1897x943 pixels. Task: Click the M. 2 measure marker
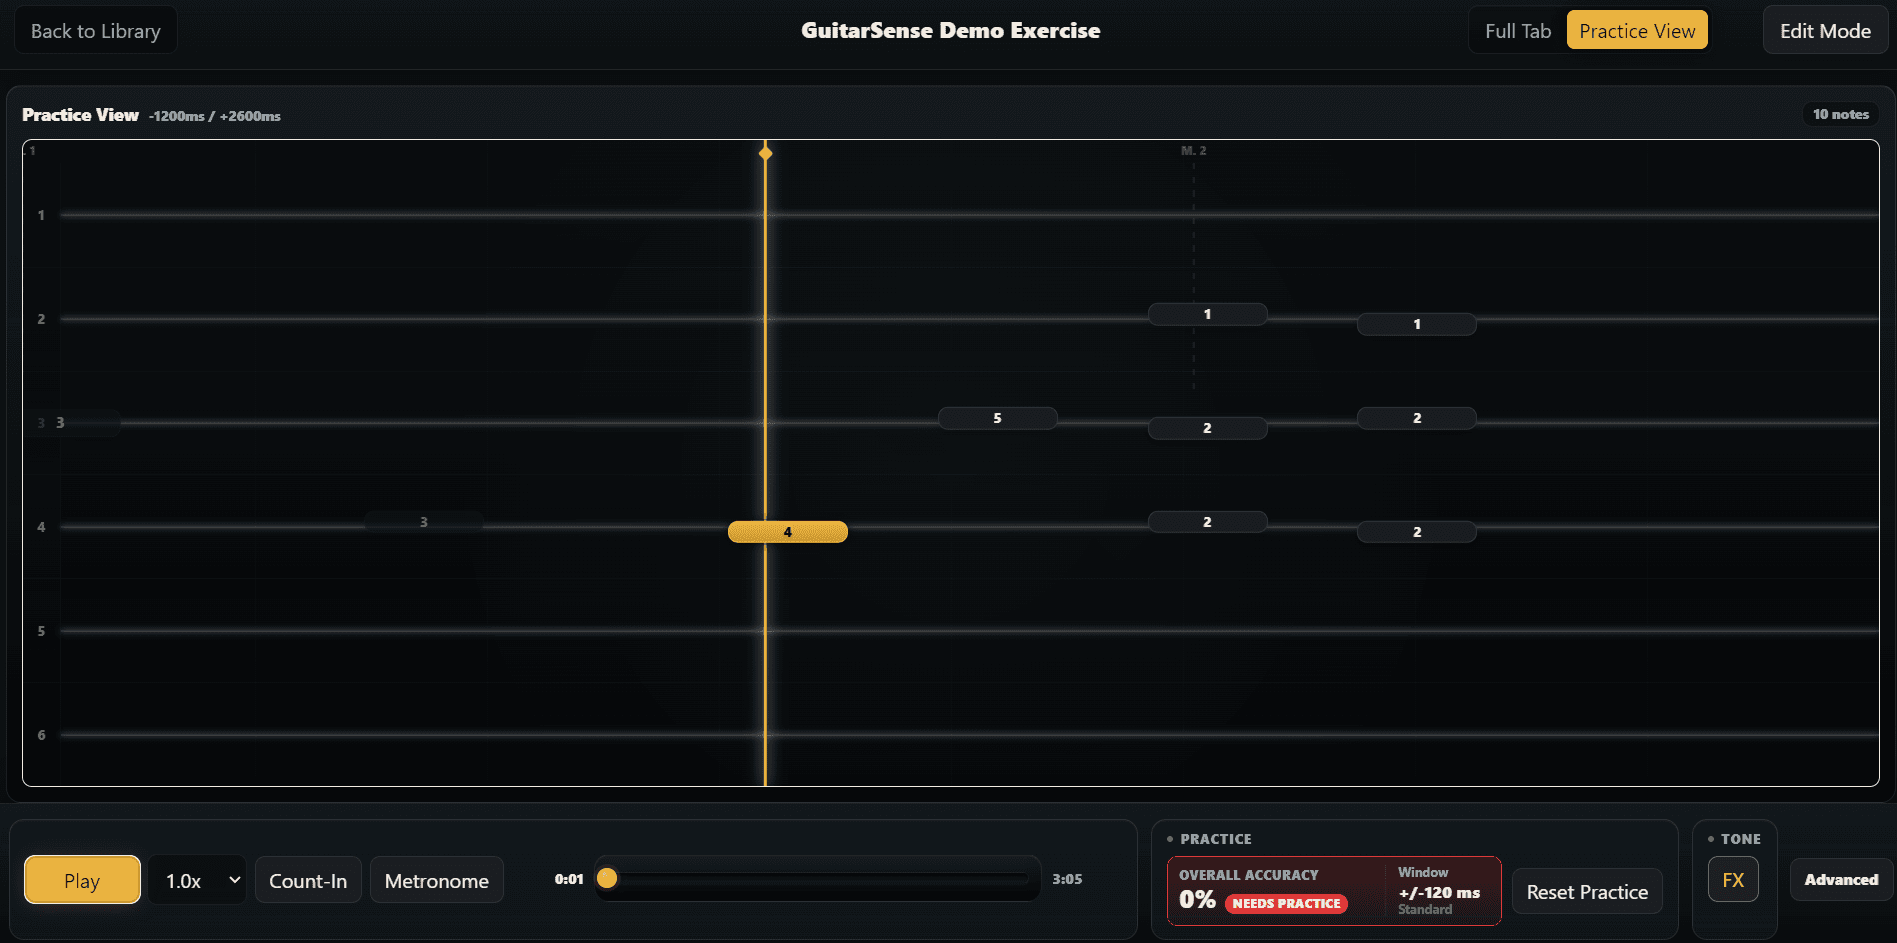1193,151
